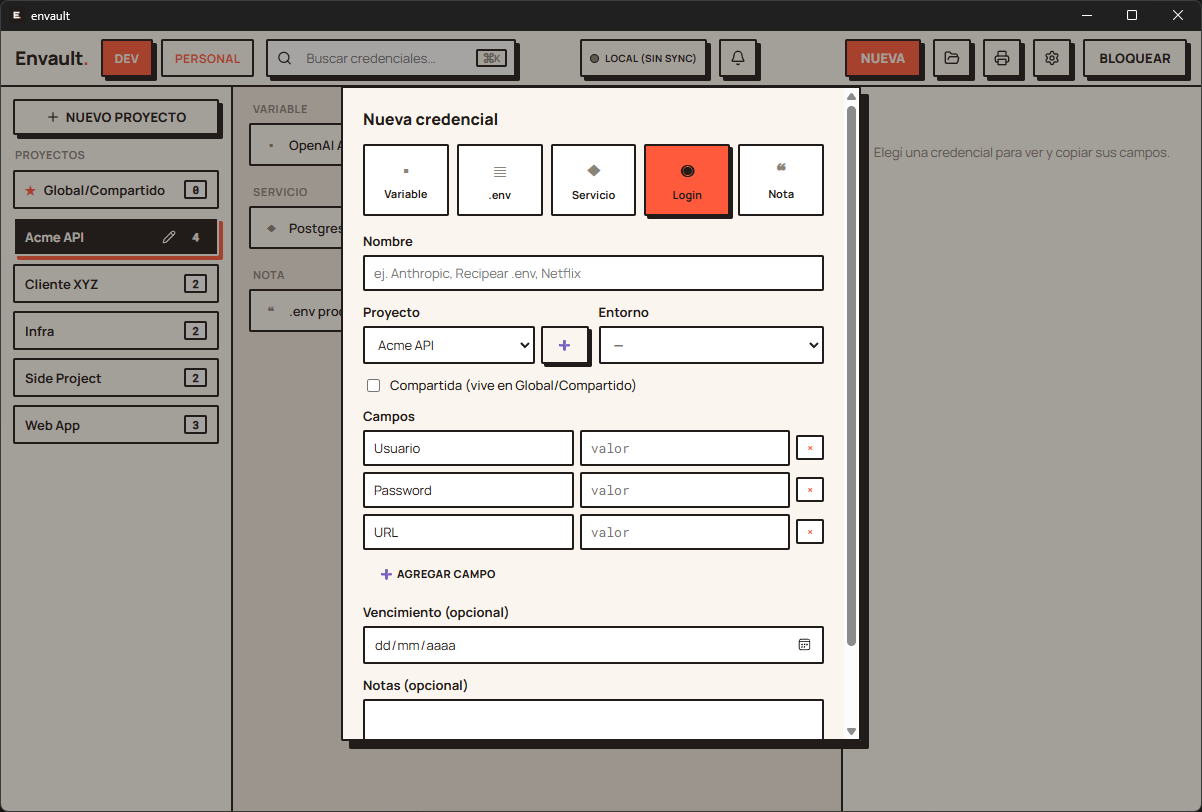Screen dimensions: 1202x812
Task: Remove the URL field
Action: 810,532
